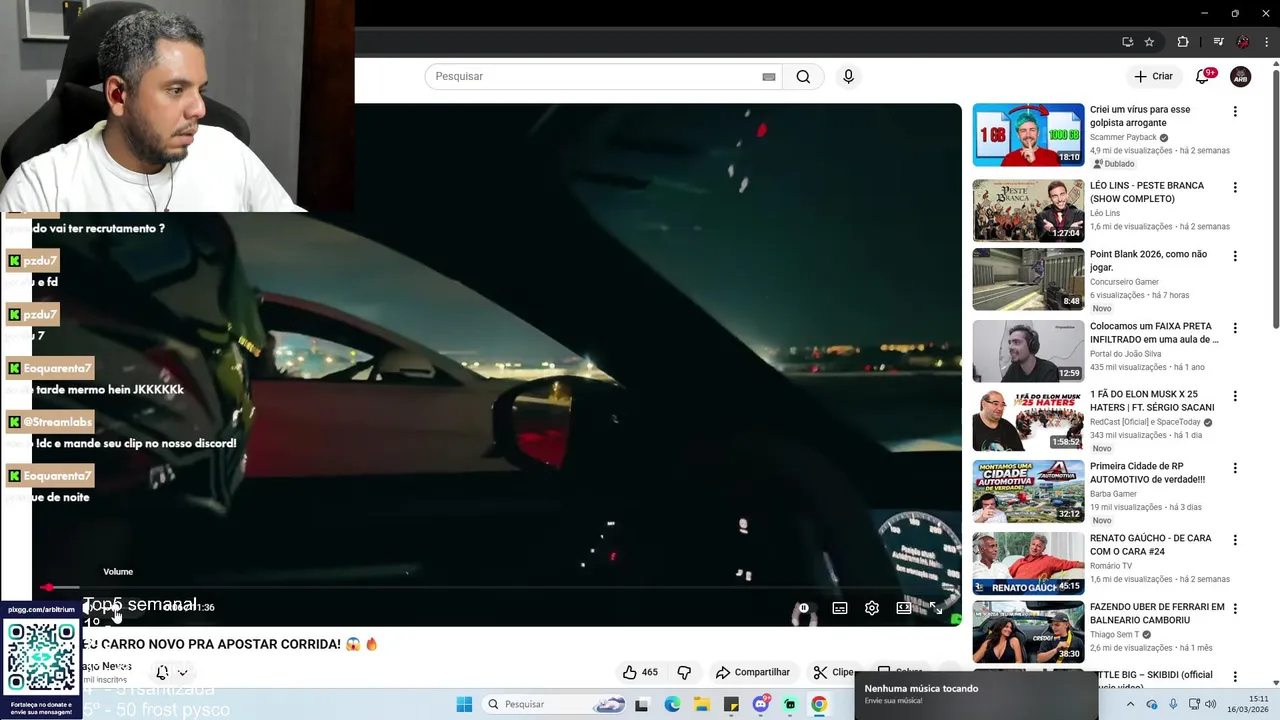
Task: Open the video player settings gear
Action: pos(872,608)
